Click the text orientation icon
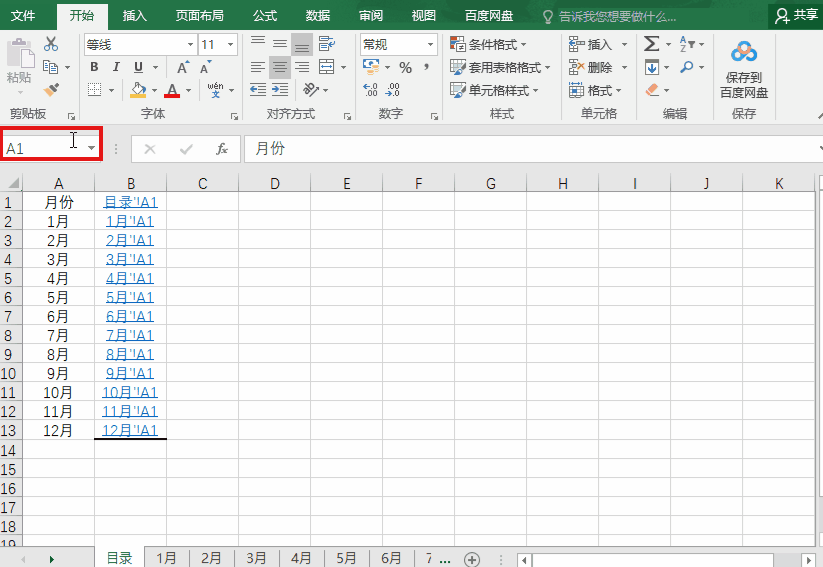The image size is (823, 567). coord(311,90)
